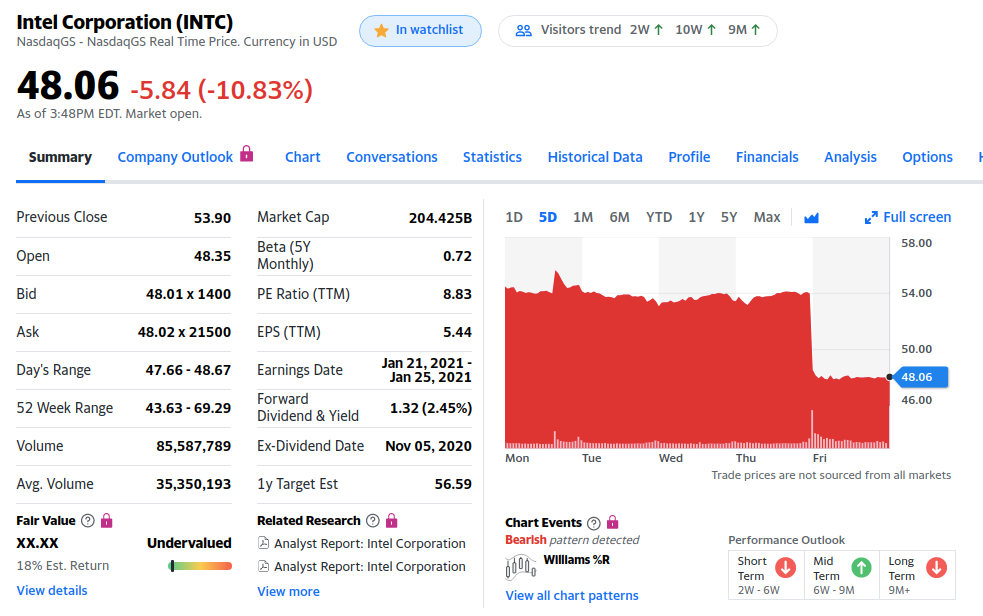The image size is (983, 616).
Task: Click the Fair Value help question mark
Action: pos(87,521)
